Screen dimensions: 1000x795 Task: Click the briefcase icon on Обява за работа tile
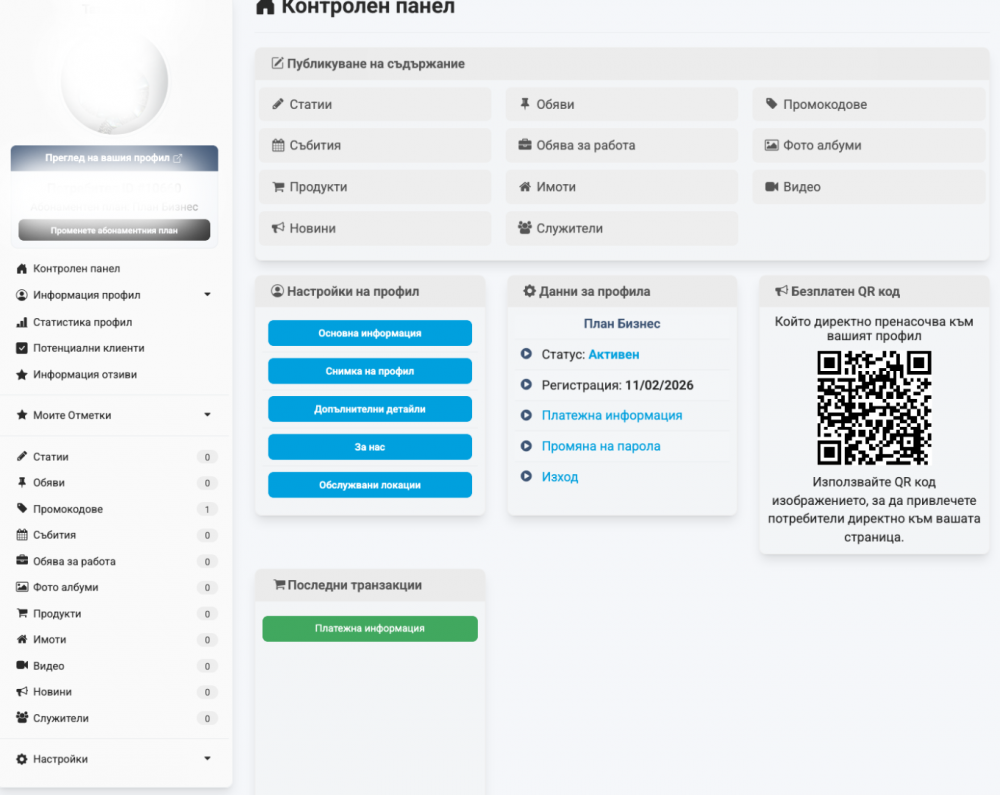[x=525, y=145]
